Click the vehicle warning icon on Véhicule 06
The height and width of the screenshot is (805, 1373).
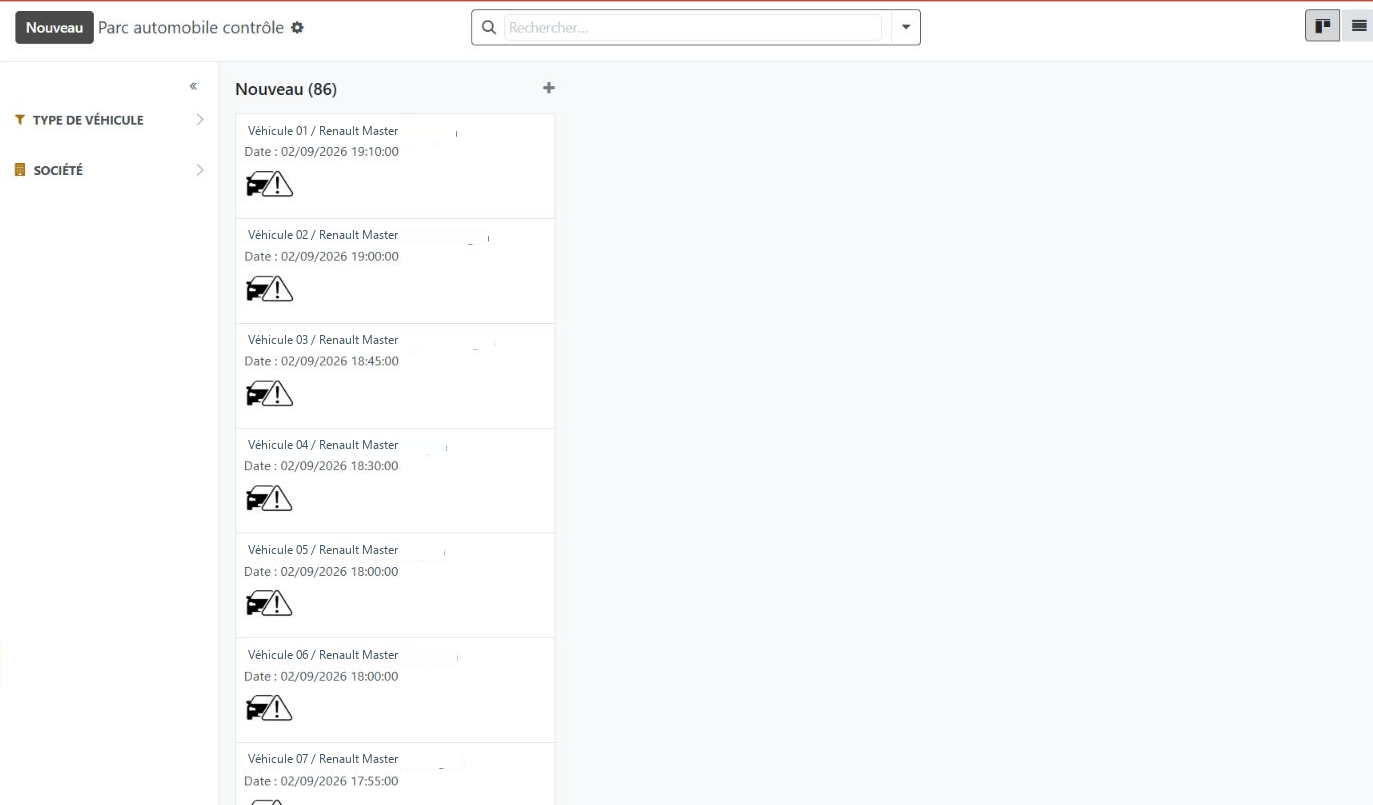pyautogui.click(x=269, y=708)
